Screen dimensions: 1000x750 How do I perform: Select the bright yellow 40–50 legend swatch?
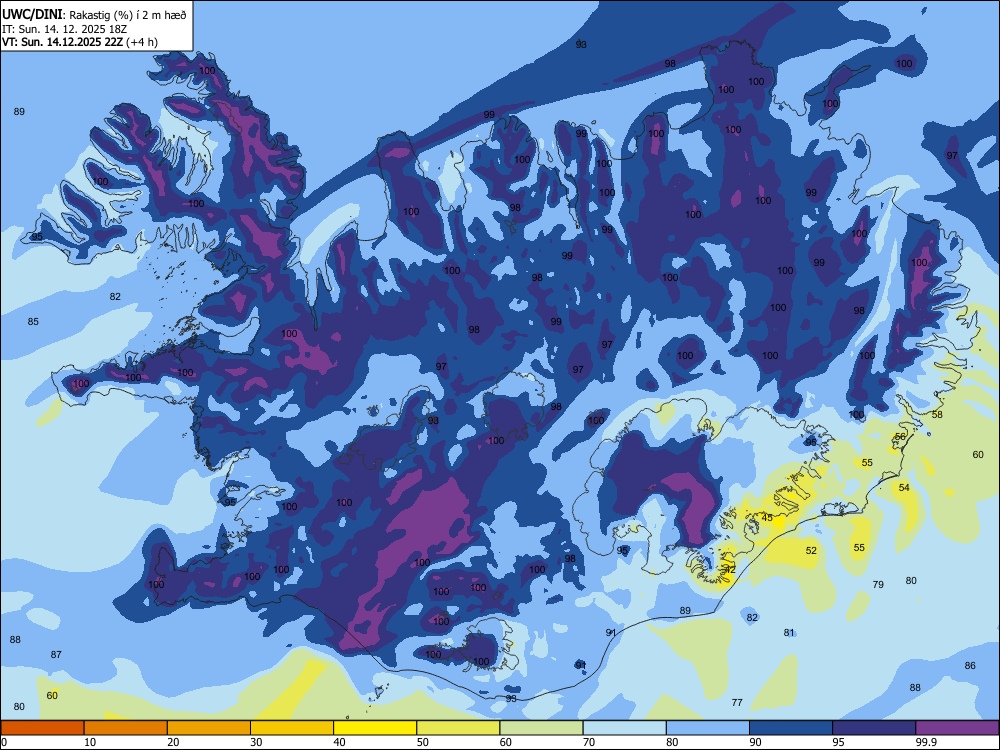(375, 728)
